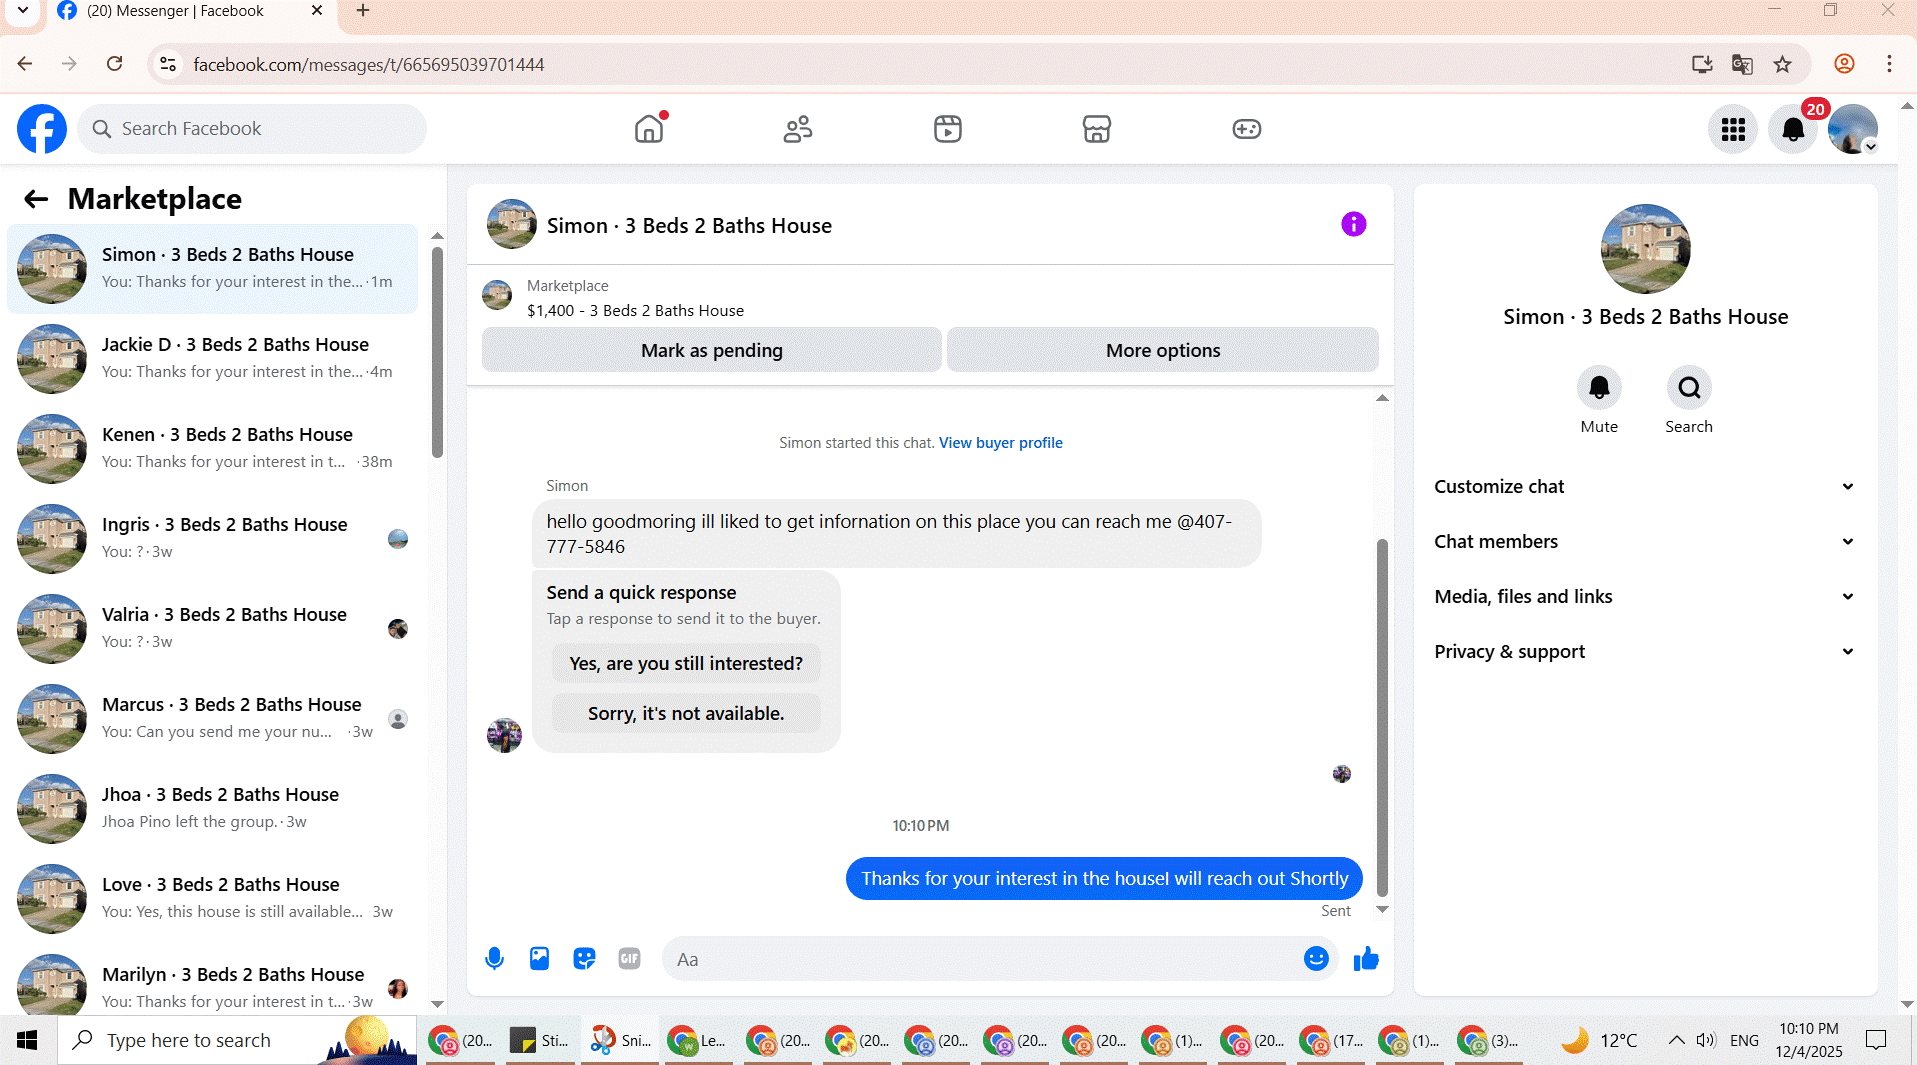Image resolution: width=1917 pixels, height=1065 pixels.
Task: Click the voice clip microphone icon
Action: 494,959
